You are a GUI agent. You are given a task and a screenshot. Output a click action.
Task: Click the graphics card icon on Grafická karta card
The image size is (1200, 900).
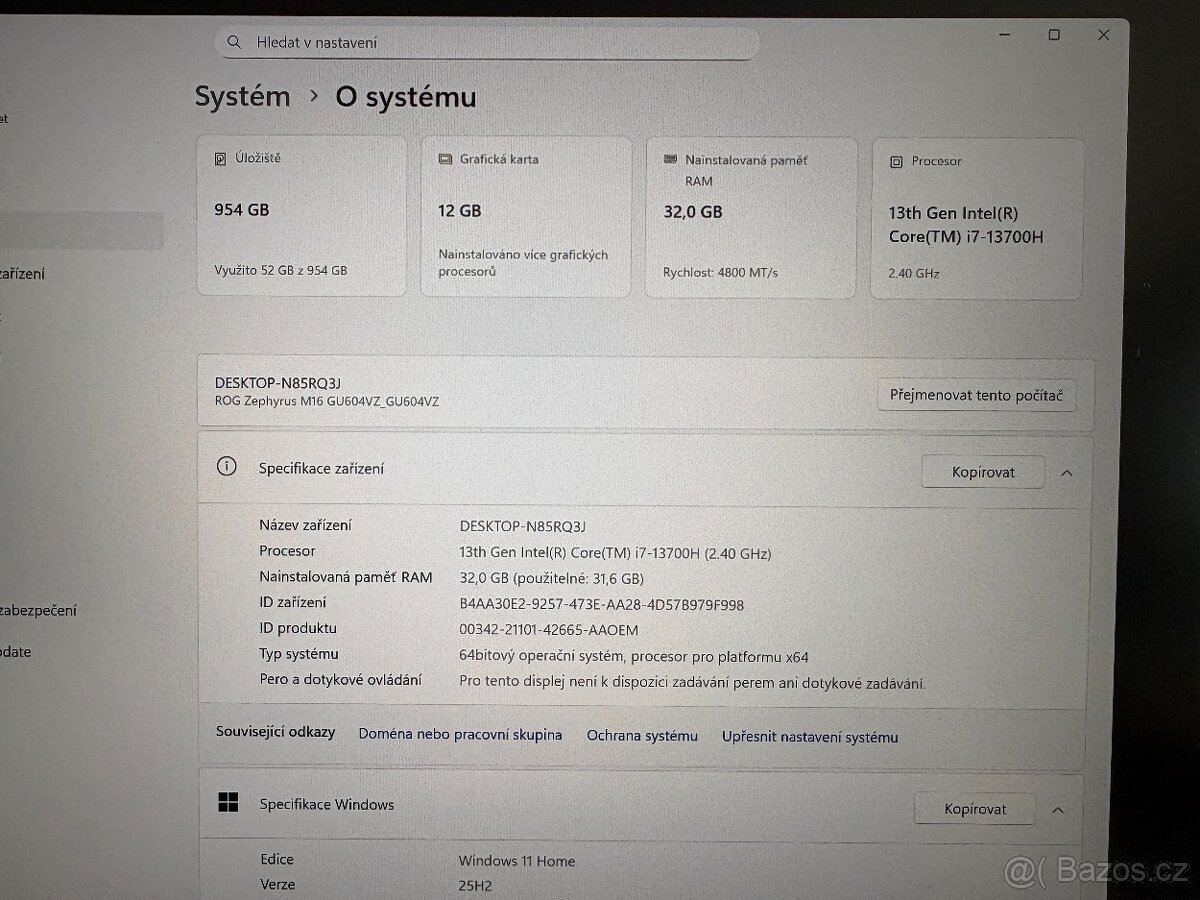[445, 158]
